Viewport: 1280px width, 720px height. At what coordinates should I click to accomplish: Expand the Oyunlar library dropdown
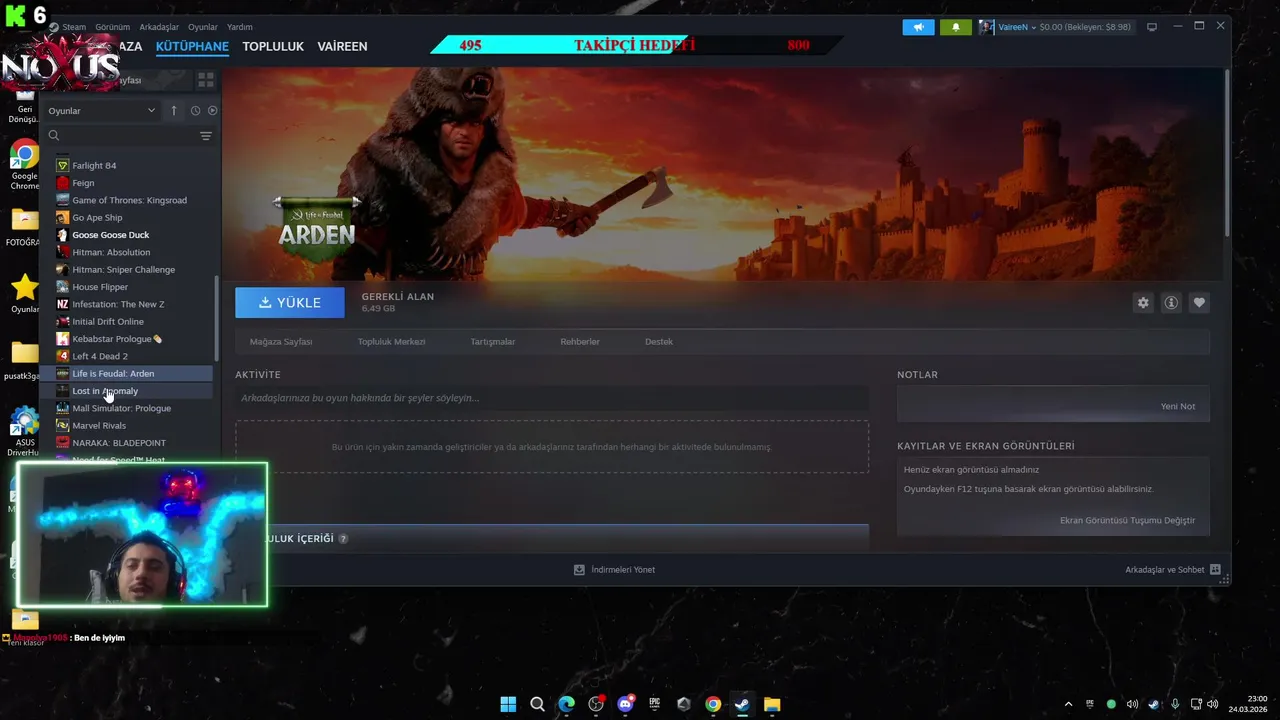point(103,110)
